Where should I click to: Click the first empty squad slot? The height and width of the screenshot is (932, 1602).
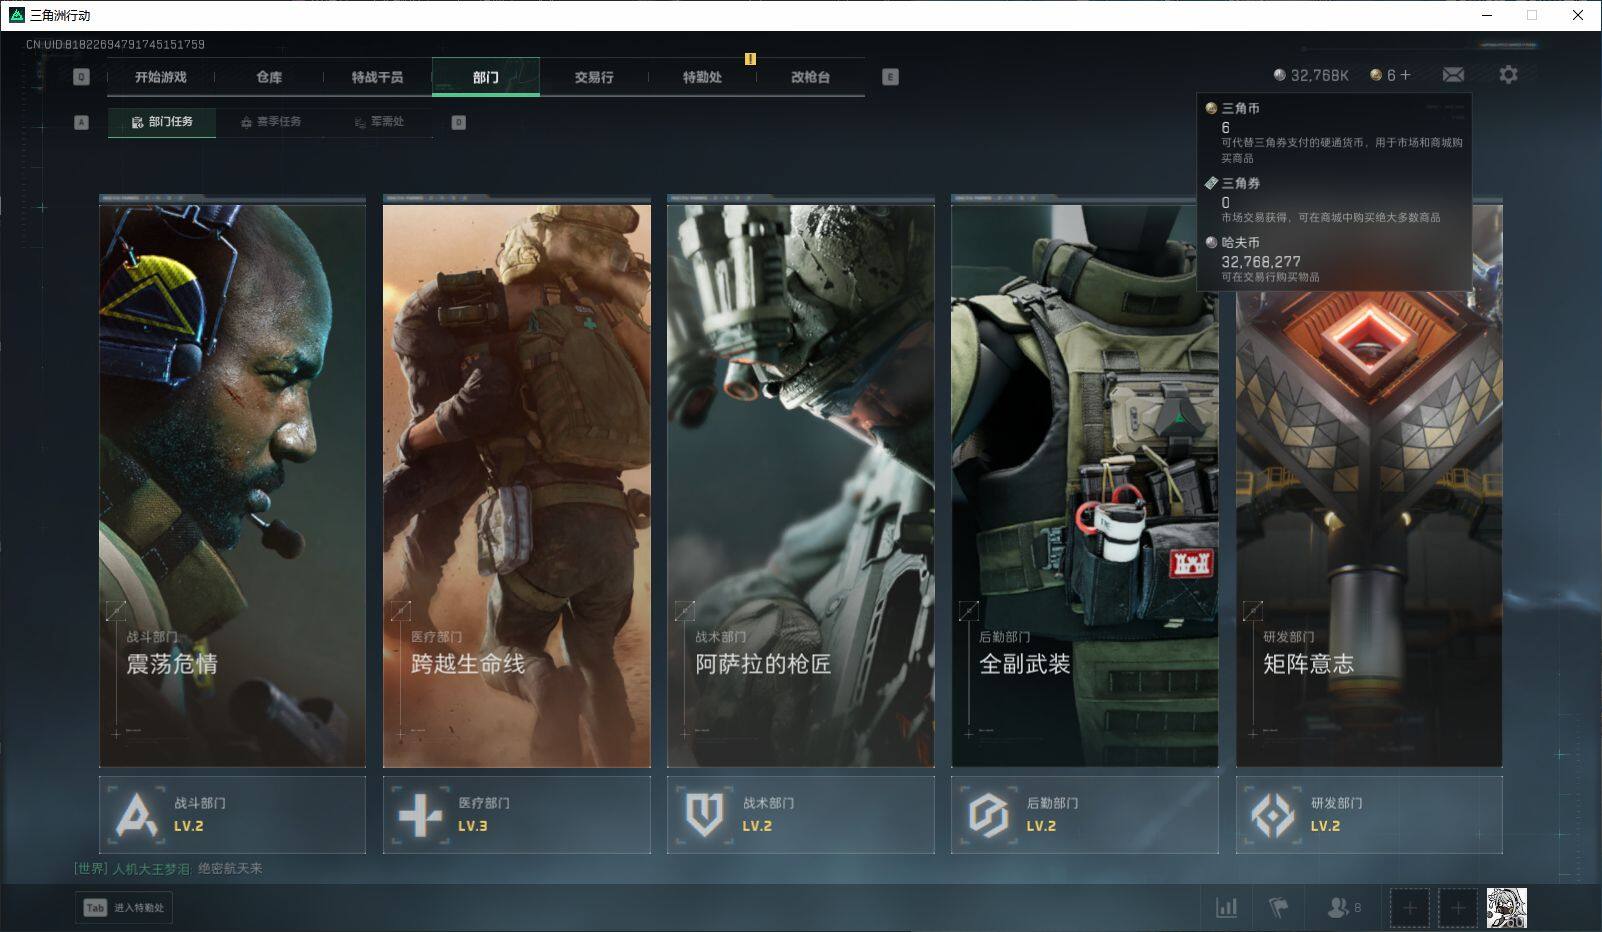1409,908
